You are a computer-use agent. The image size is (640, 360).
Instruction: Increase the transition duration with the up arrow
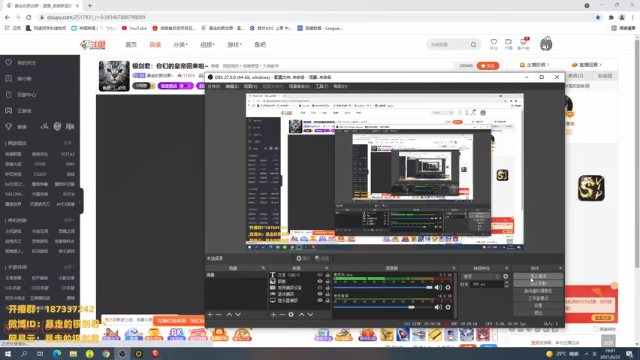tap(507, 282)
